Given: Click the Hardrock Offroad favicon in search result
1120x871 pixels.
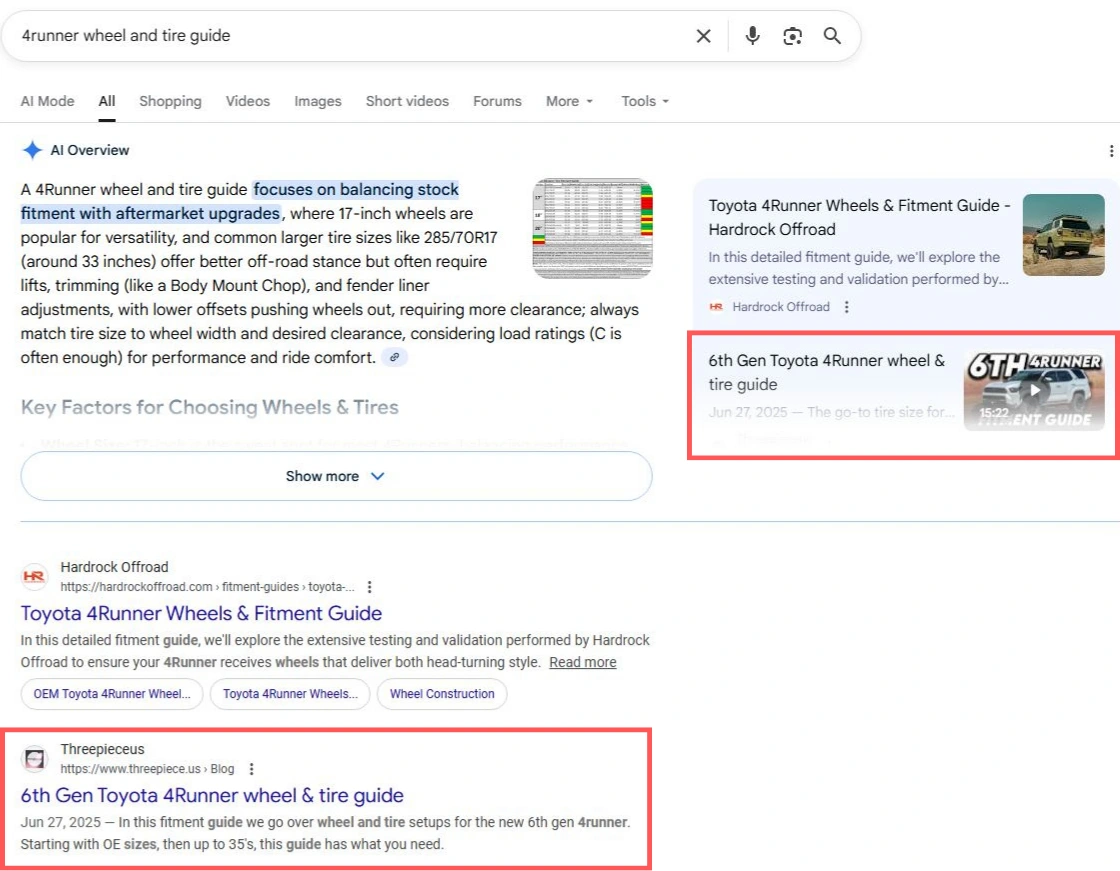Looking at the screenshot, I should (x=34, y=576).
